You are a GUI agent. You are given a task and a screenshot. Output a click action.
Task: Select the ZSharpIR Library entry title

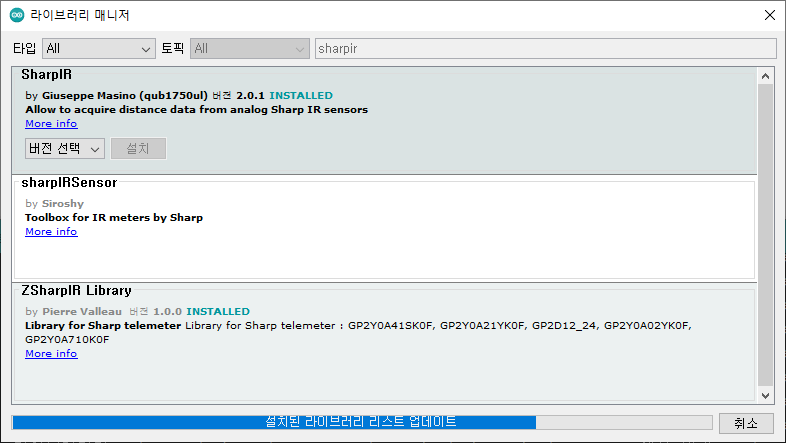click(x=76, y=291)
